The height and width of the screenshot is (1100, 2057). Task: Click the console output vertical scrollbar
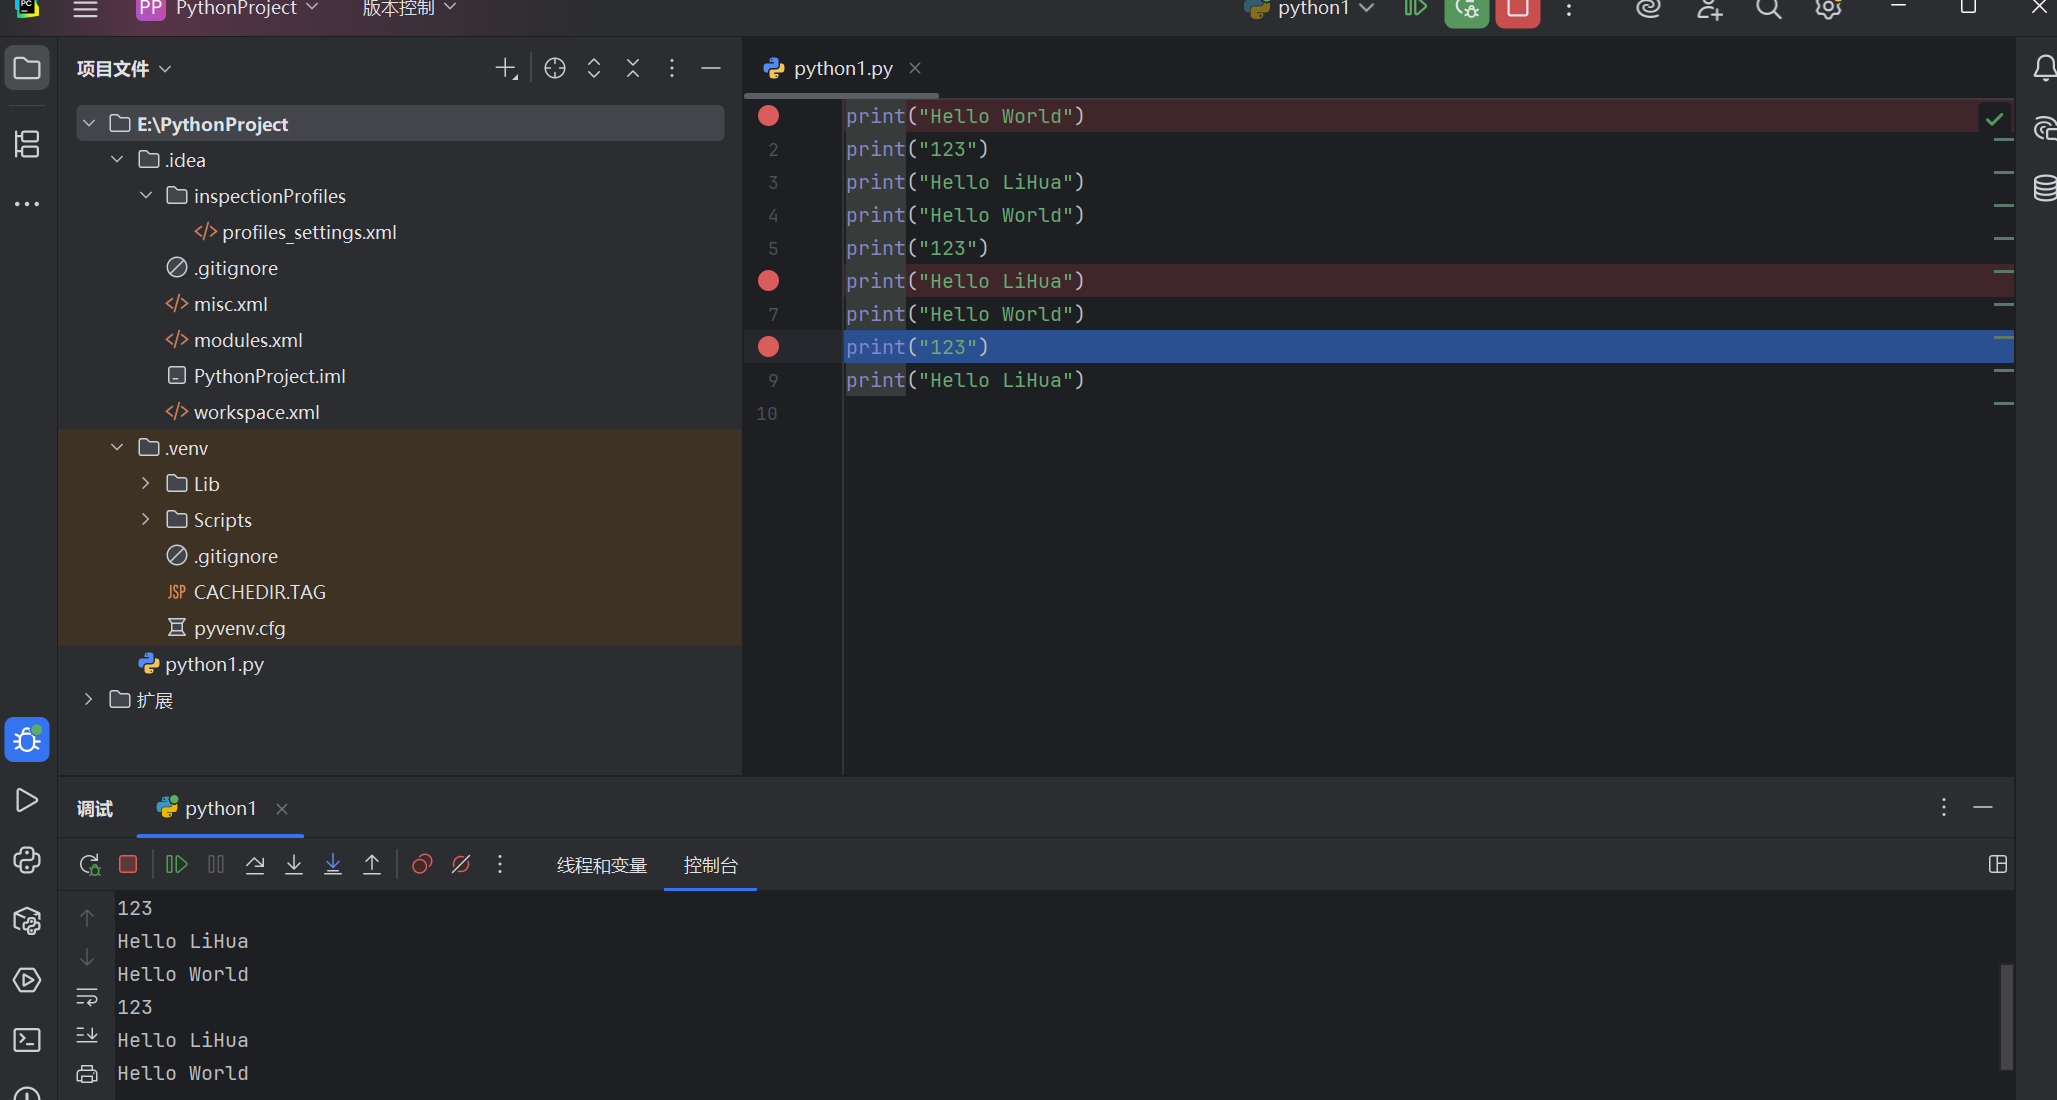2005,1015
